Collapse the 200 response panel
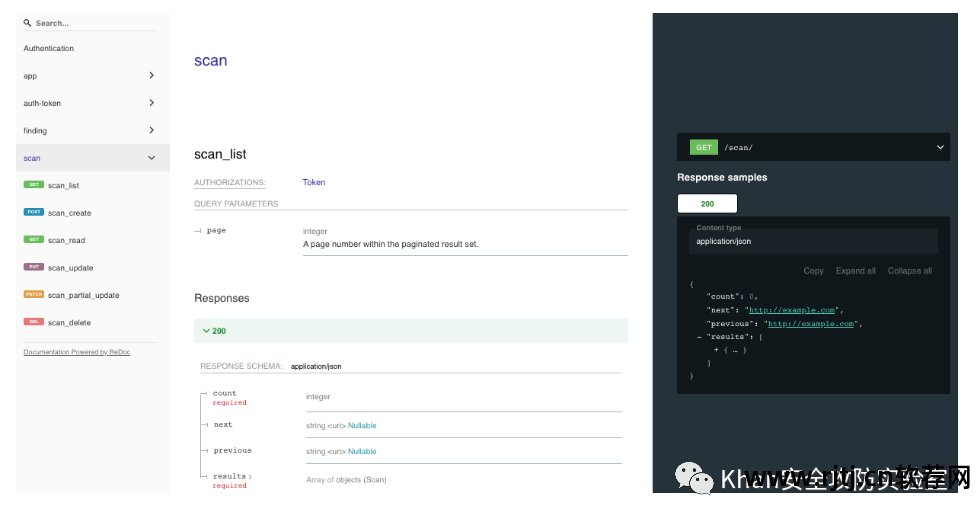Image resolution: width=980 pixels, height=523 pixels. [411, 331]
